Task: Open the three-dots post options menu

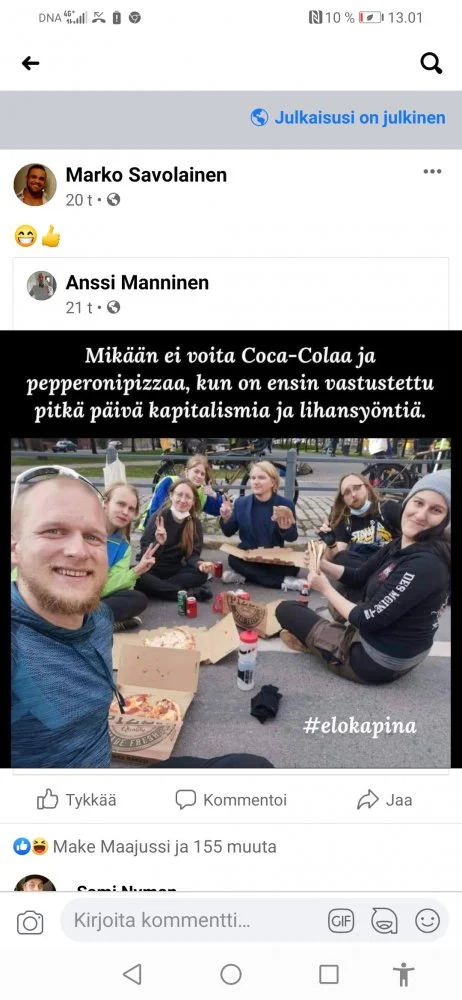Action: 432,171
